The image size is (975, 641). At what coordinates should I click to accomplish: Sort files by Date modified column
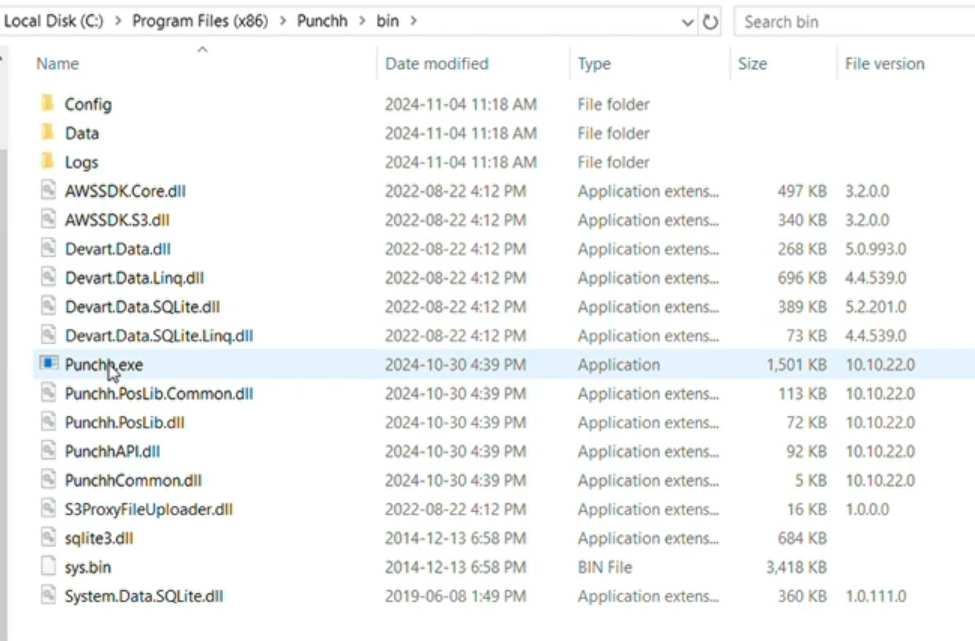point(437,63)
